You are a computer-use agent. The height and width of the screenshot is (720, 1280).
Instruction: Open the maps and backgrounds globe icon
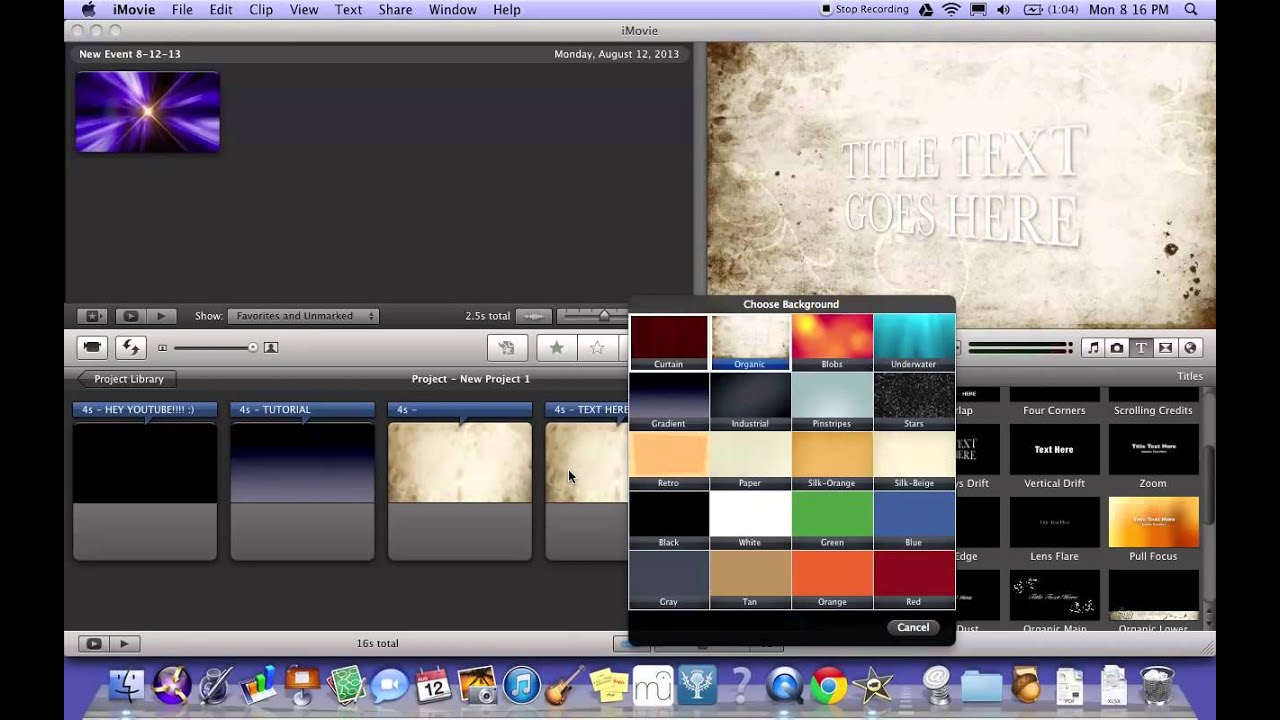pyautogui.click(x=1190, y=348)
